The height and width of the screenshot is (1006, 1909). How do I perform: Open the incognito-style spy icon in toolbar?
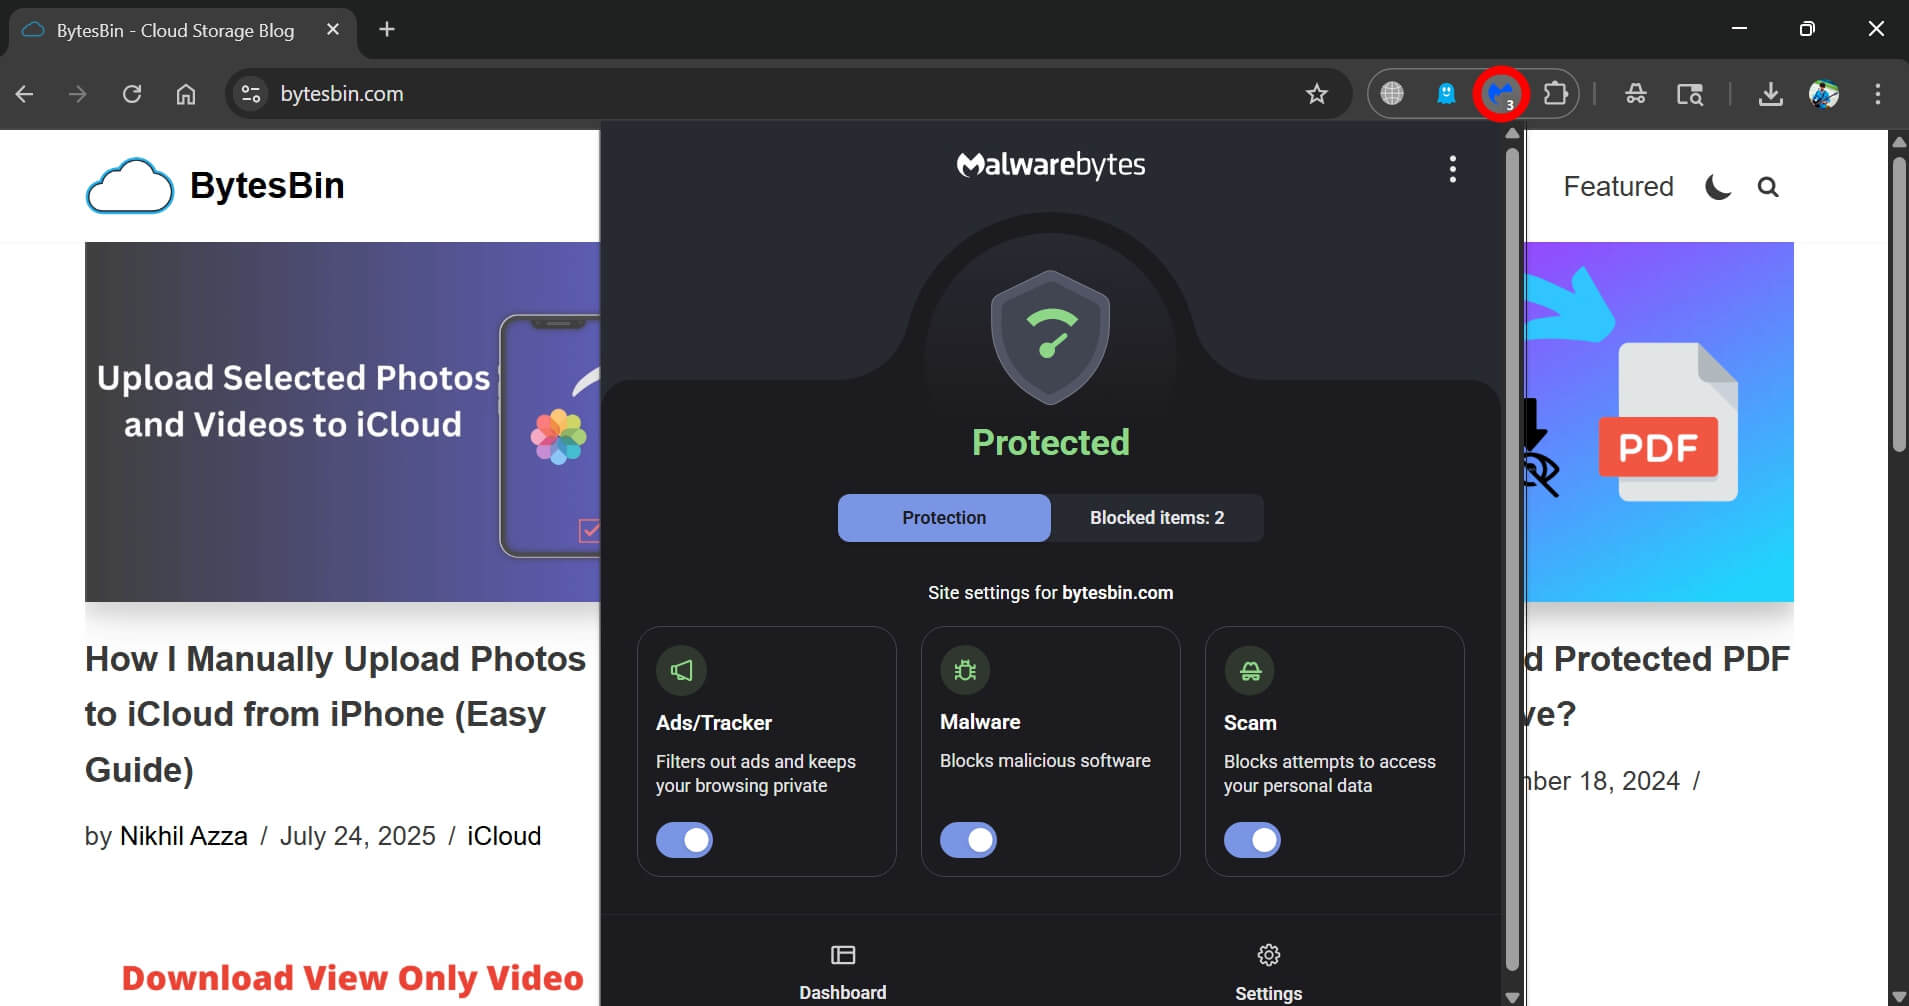1636,94
